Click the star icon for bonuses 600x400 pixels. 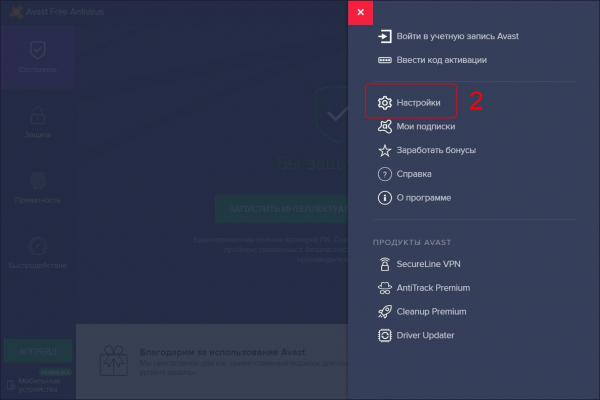[385, 150]
